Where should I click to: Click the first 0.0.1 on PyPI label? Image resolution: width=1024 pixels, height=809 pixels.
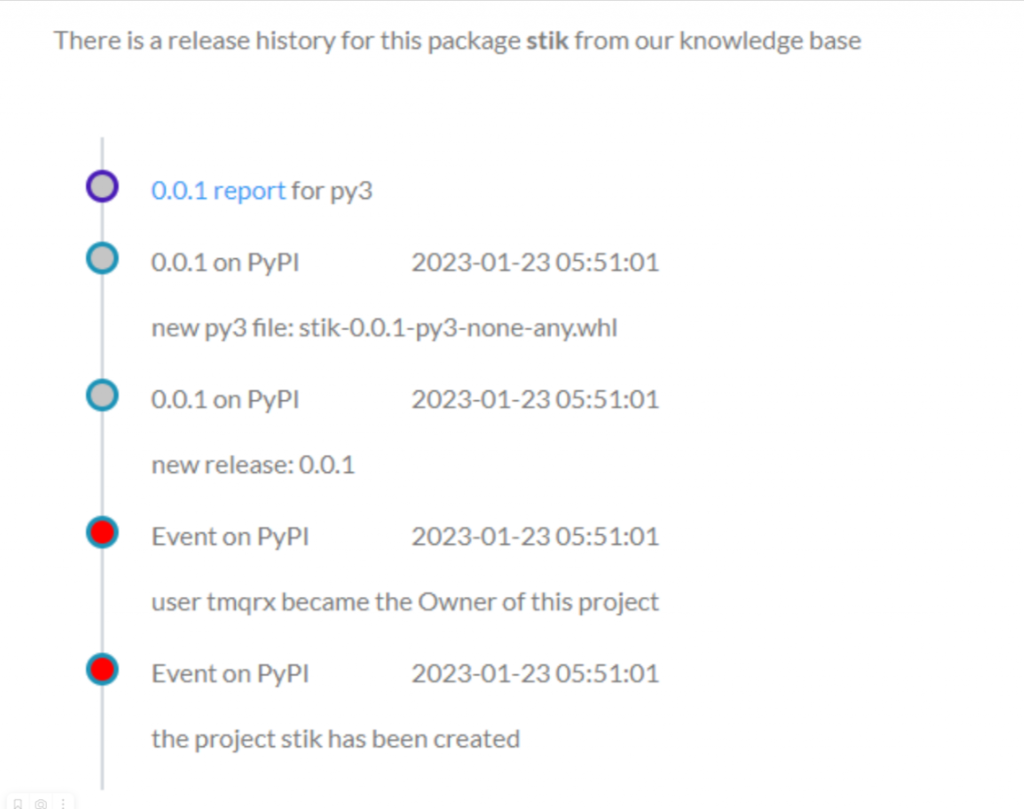pyautogui.click(x=225, y=262)
